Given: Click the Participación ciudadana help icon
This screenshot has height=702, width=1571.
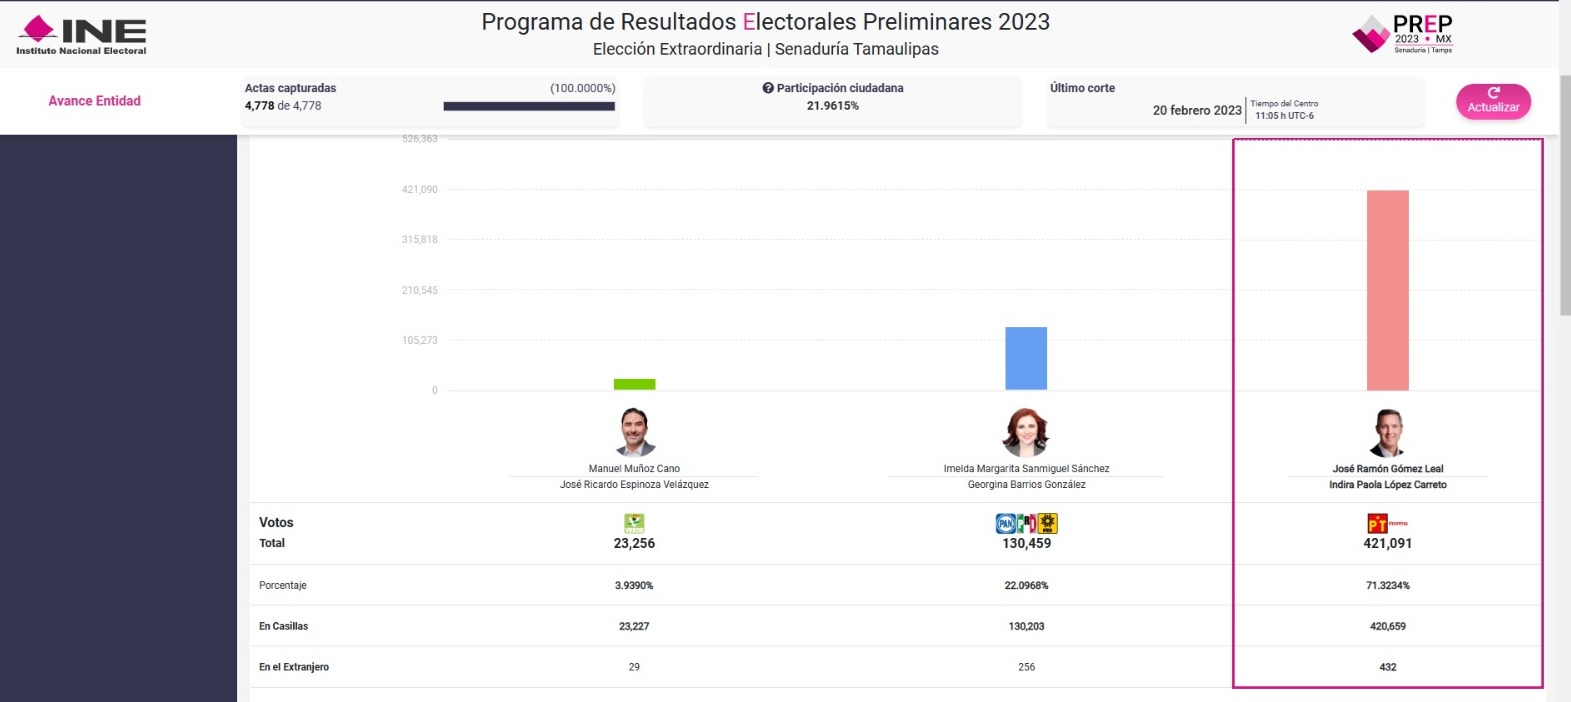Looking at the screenshot, I should [x=768, y=88].
